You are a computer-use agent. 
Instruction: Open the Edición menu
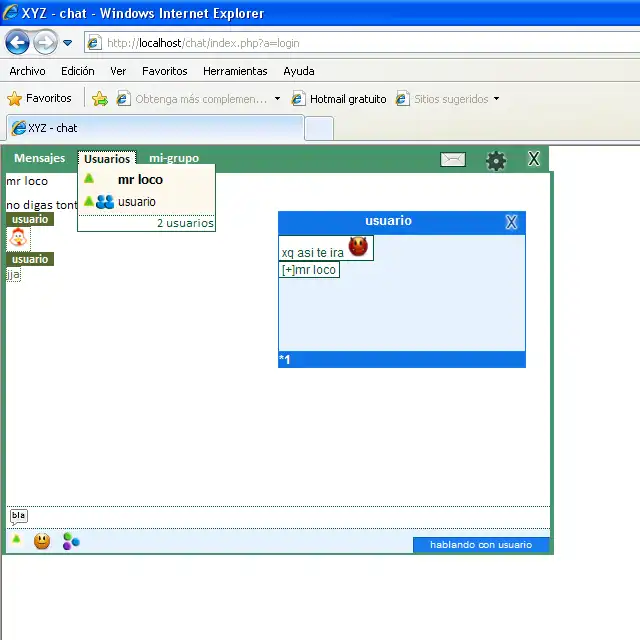(x=78, y=71)
